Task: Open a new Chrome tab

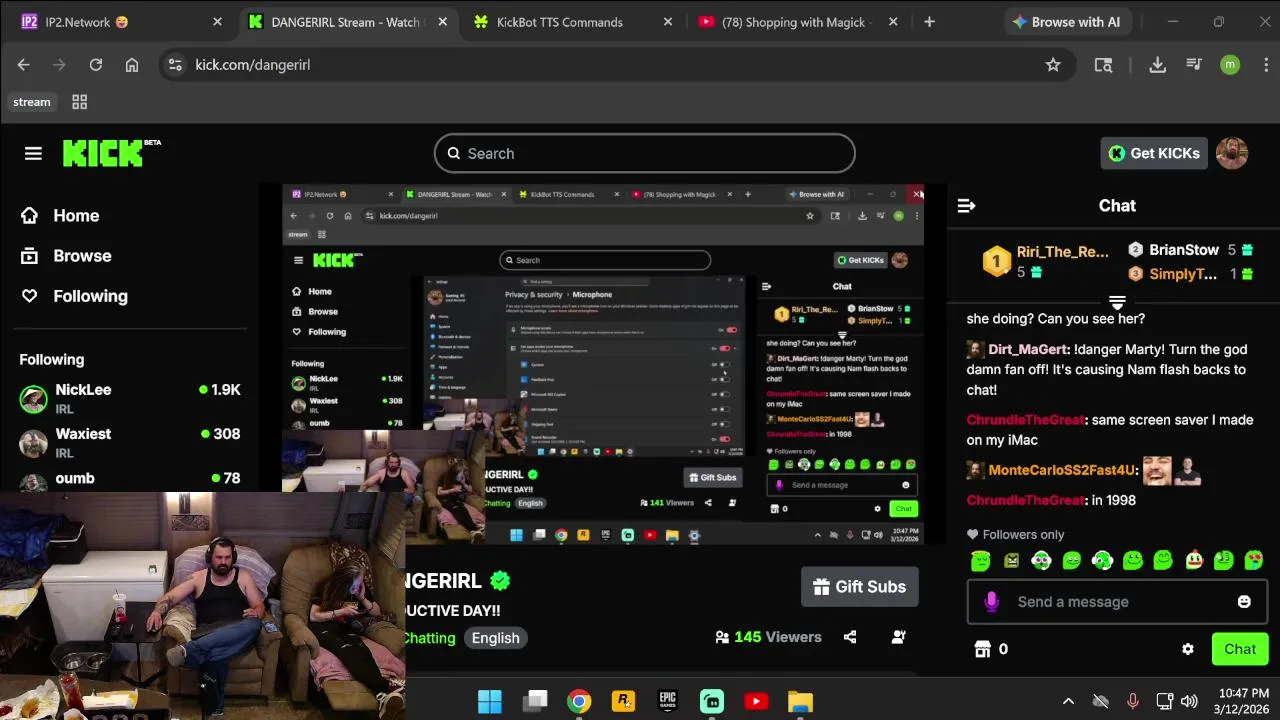Action: click(x=929, y=22)
